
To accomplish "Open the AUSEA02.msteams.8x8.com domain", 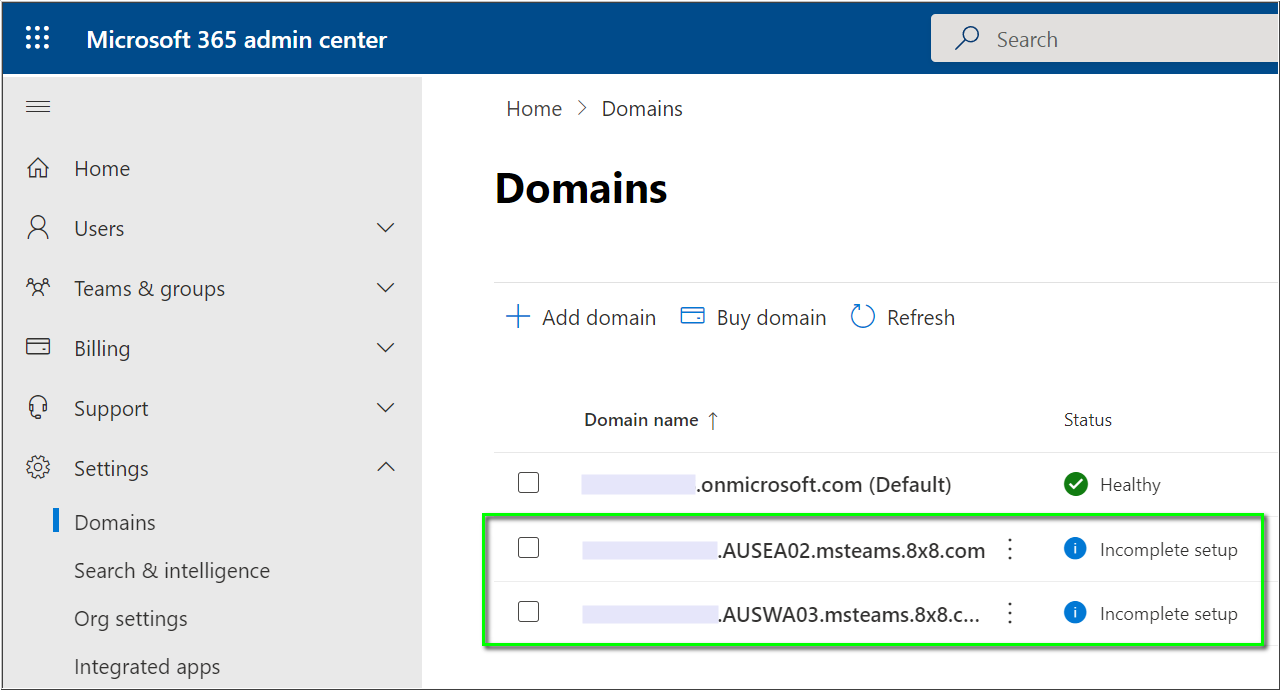I will click(784, 550).
